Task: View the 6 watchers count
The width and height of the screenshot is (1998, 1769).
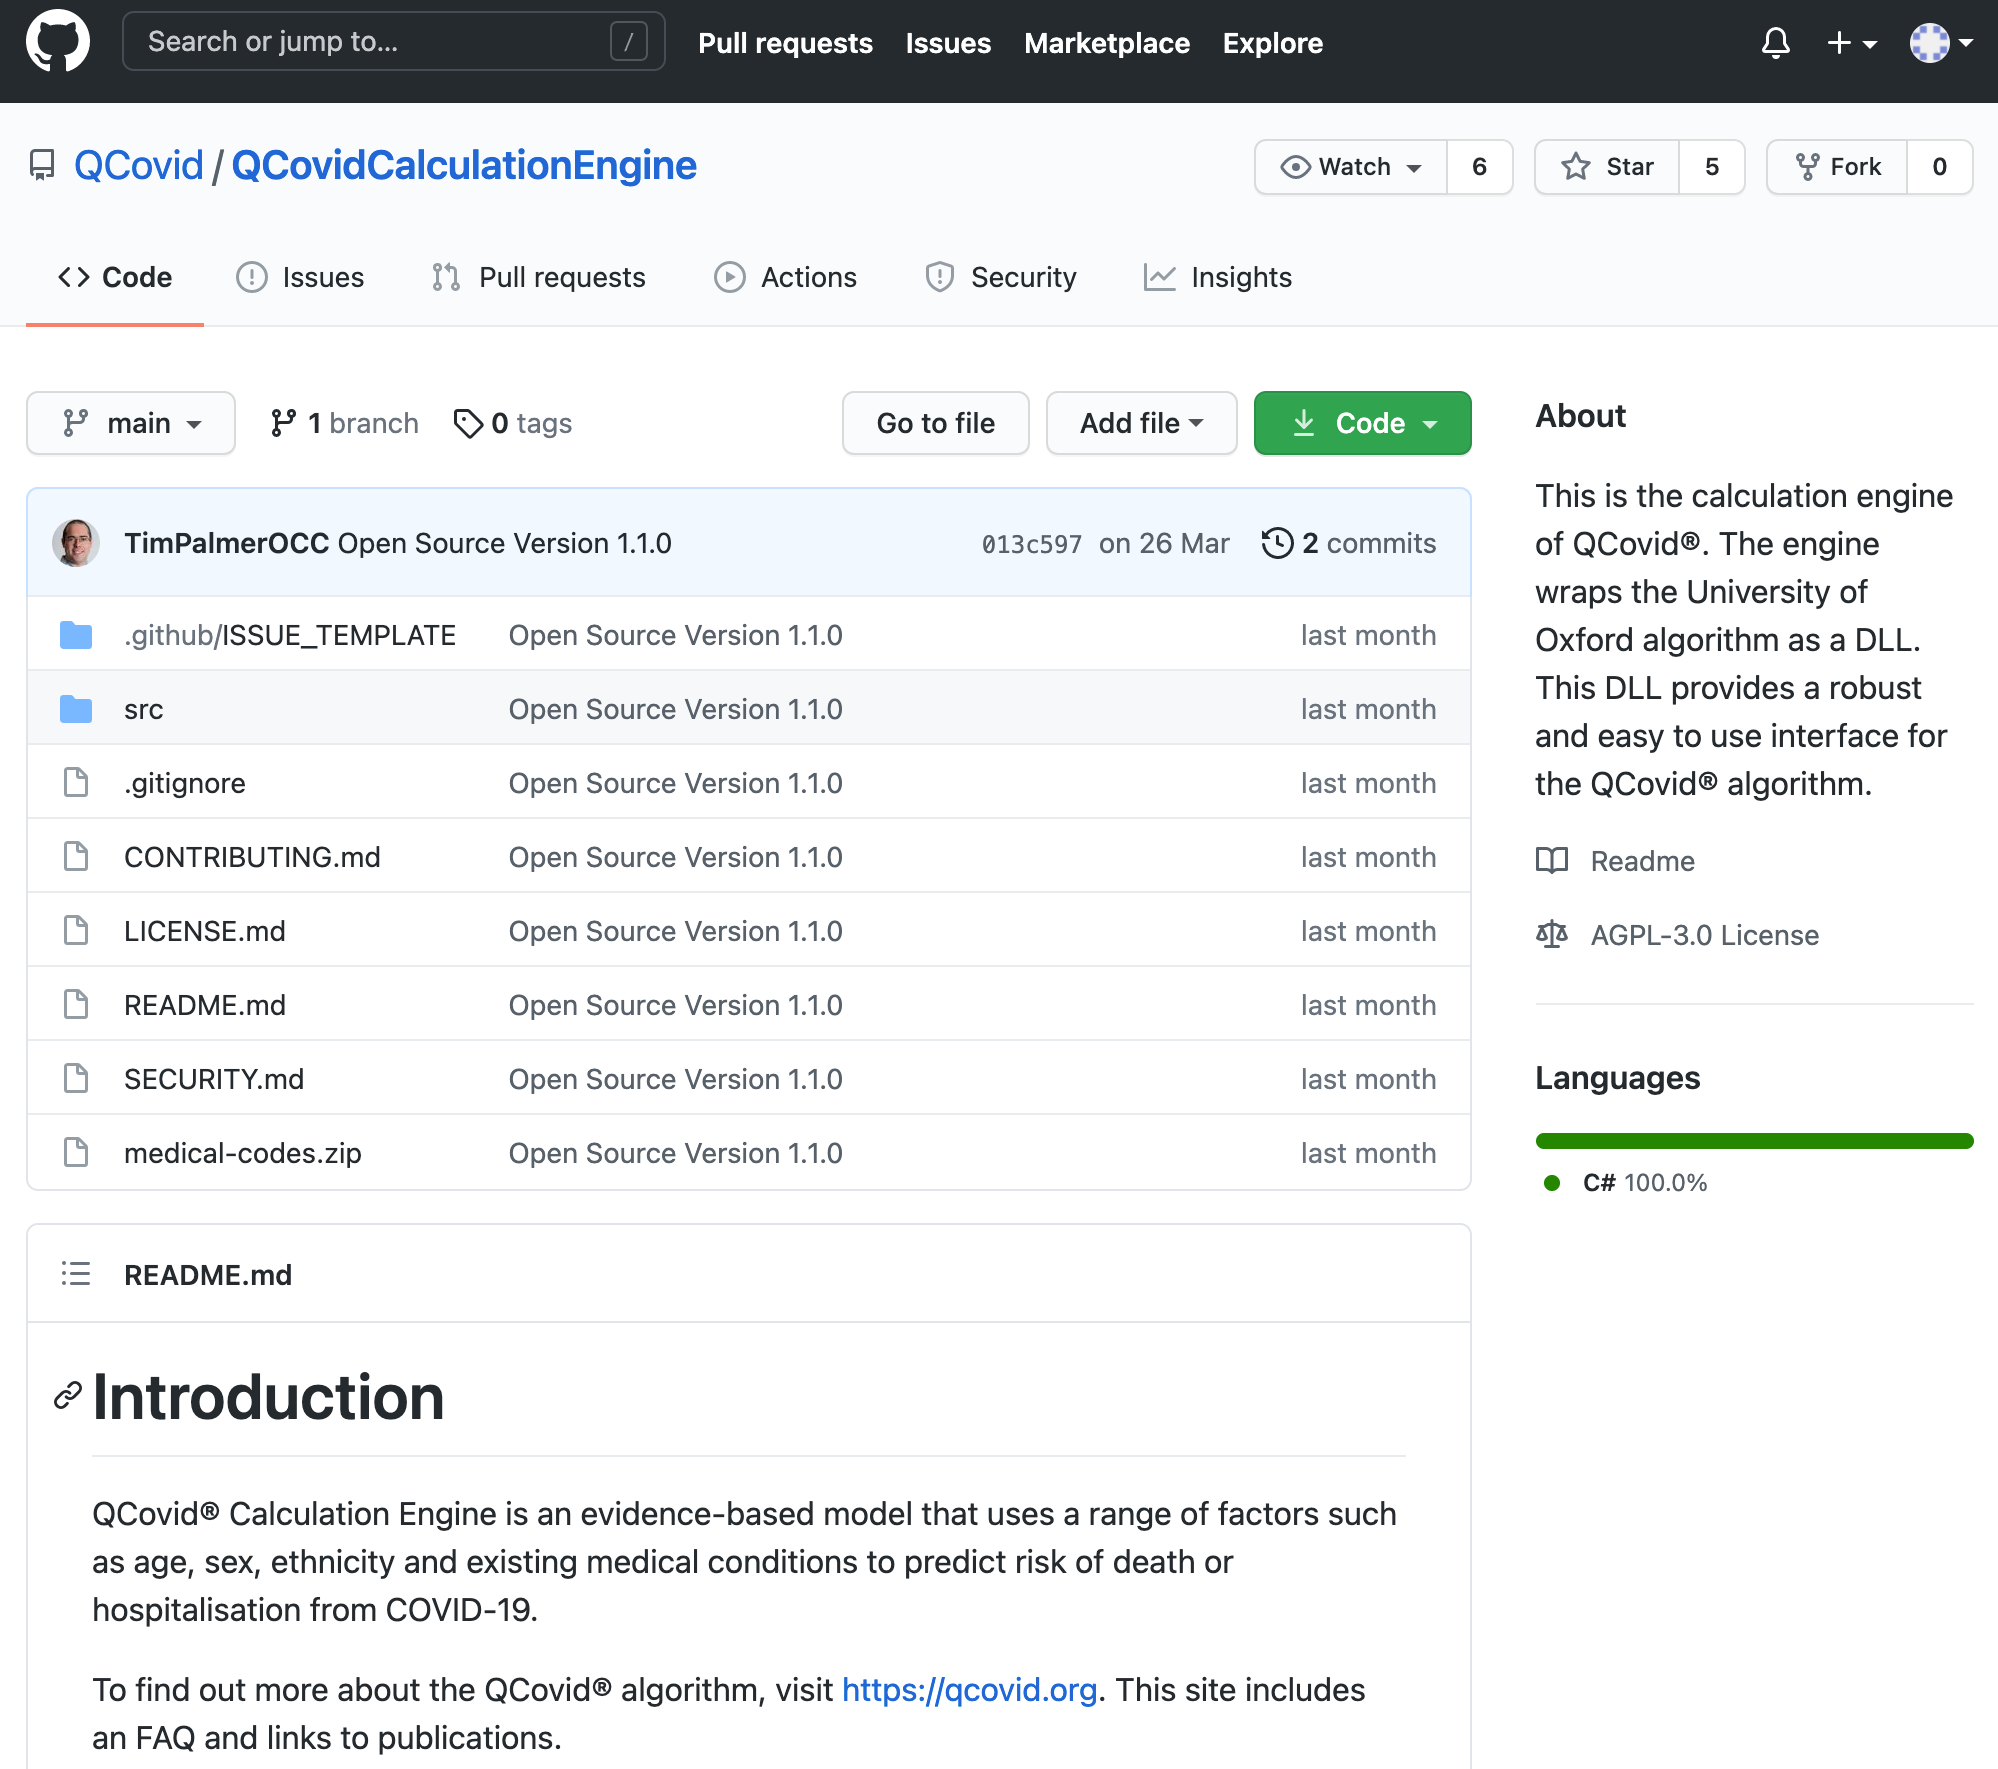Action: [1479, 167]
